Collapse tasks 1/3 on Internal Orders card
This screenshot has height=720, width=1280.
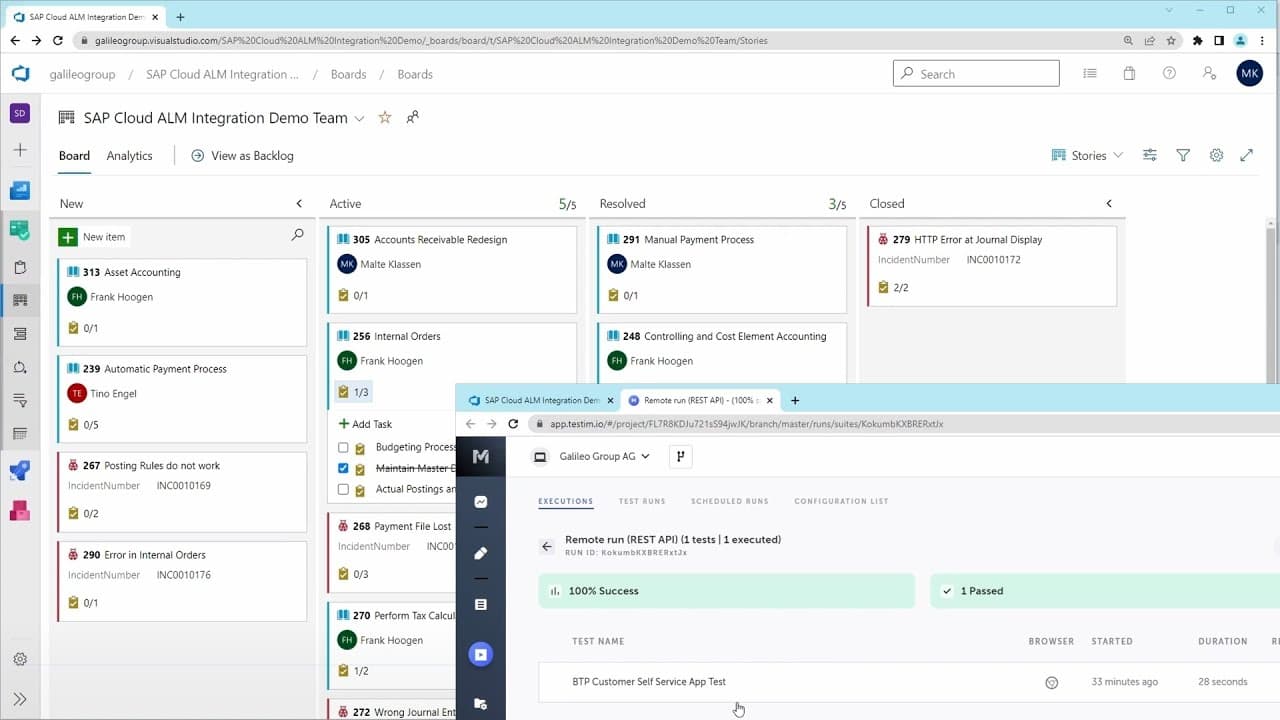click(x=354, y=392)
